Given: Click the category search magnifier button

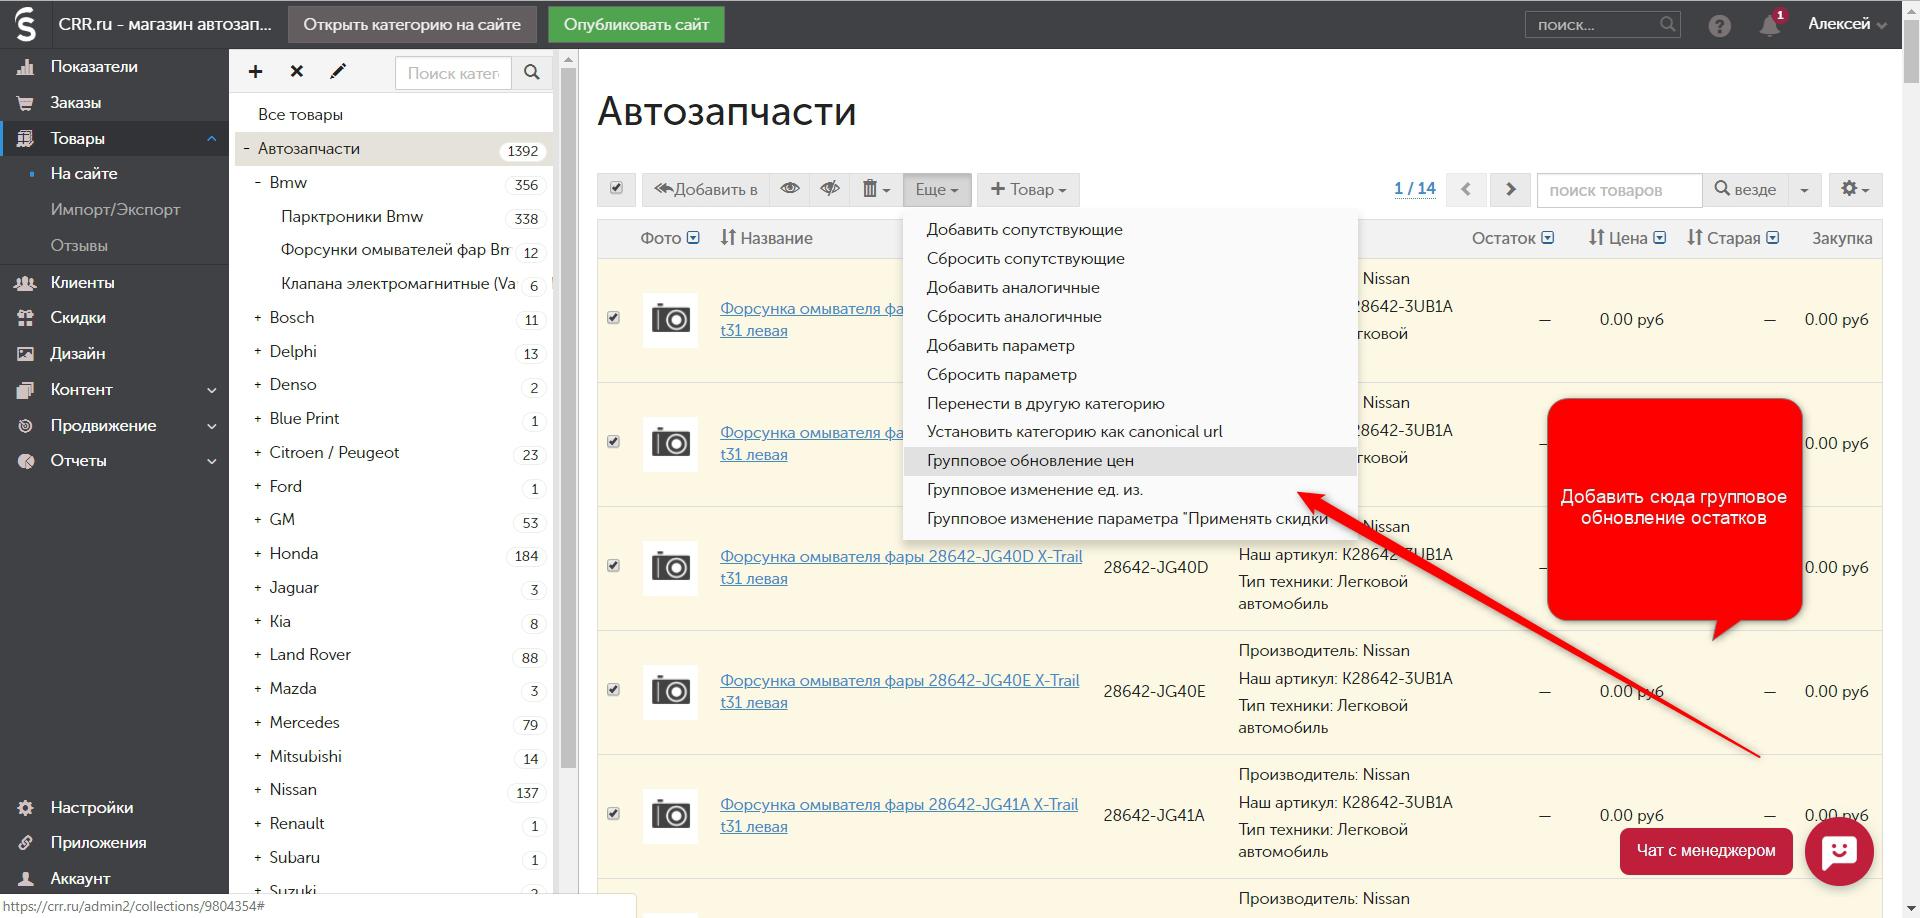Looking at the screenshot, I should [x=532, y=72].
